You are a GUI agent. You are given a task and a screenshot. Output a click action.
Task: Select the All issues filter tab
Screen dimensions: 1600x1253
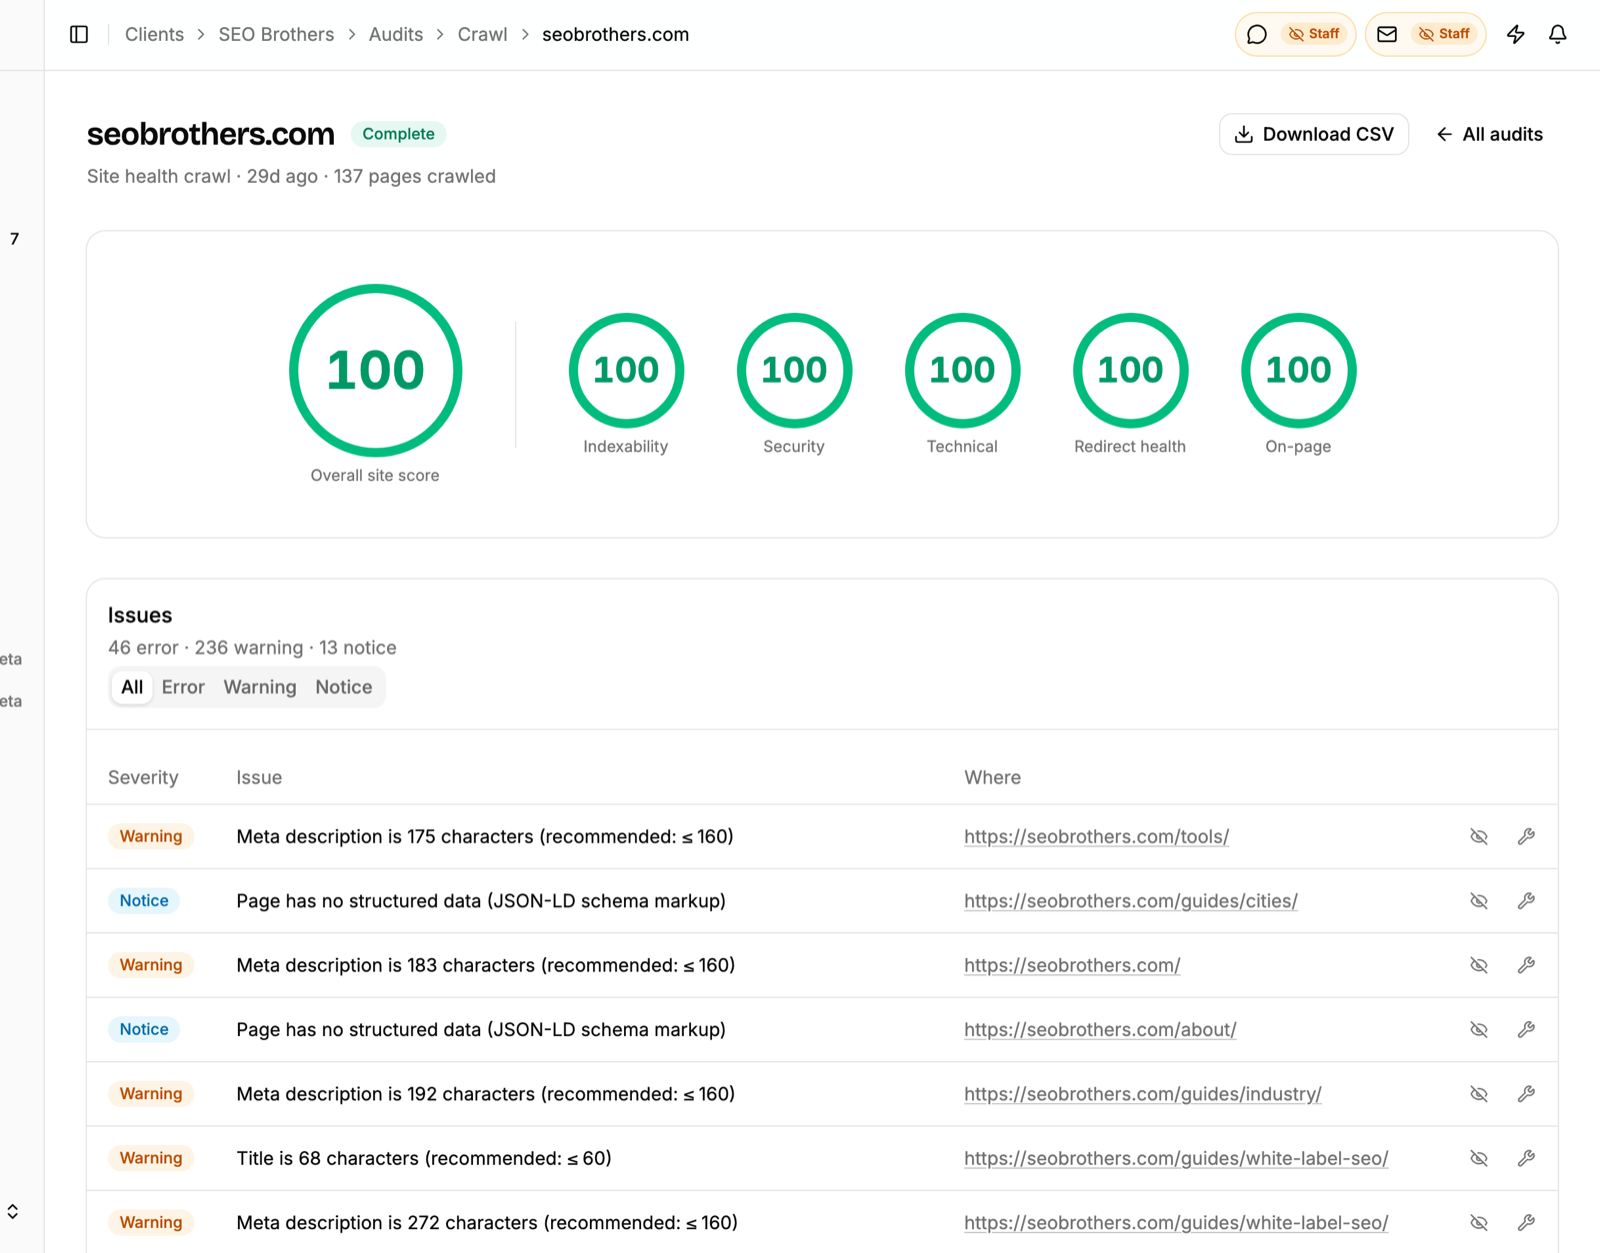pos(132,687)
